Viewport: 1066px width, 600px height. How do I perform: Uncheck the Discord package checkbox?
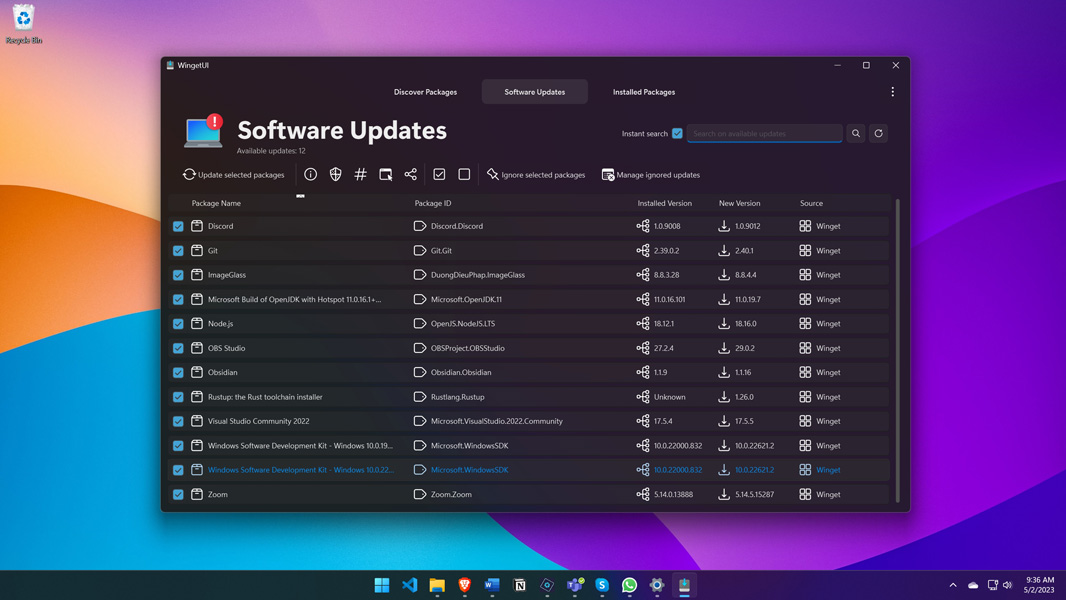coord(178,226)
